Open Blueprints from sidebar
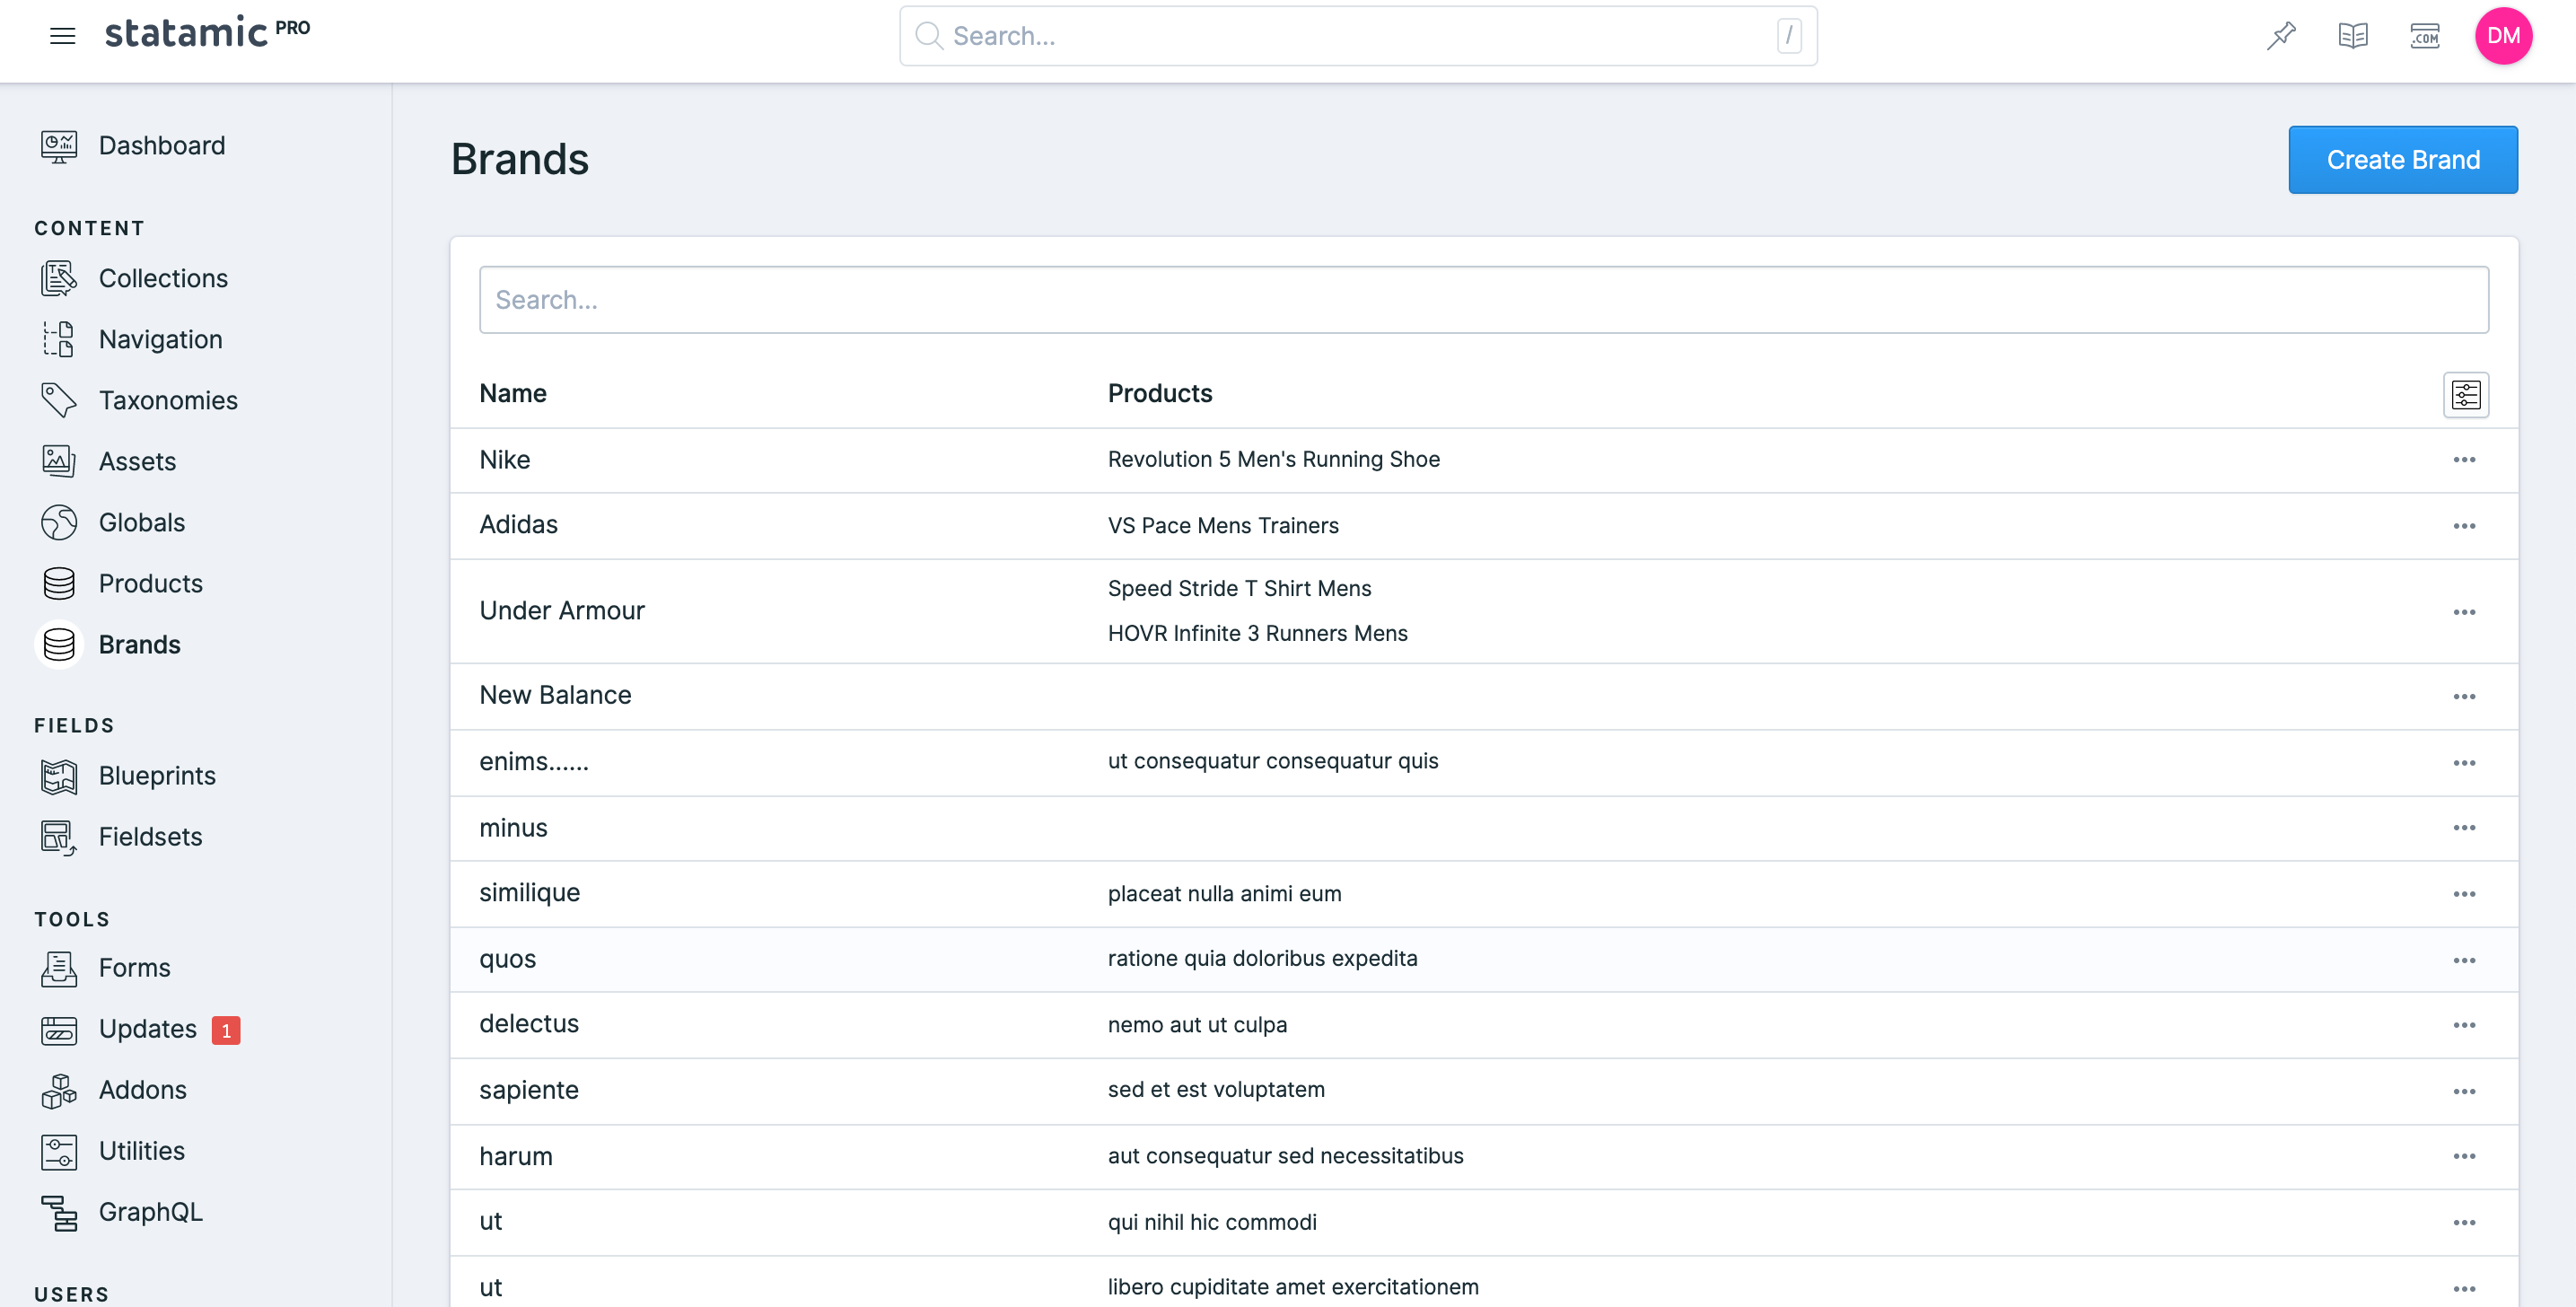 tap(157, 777)
